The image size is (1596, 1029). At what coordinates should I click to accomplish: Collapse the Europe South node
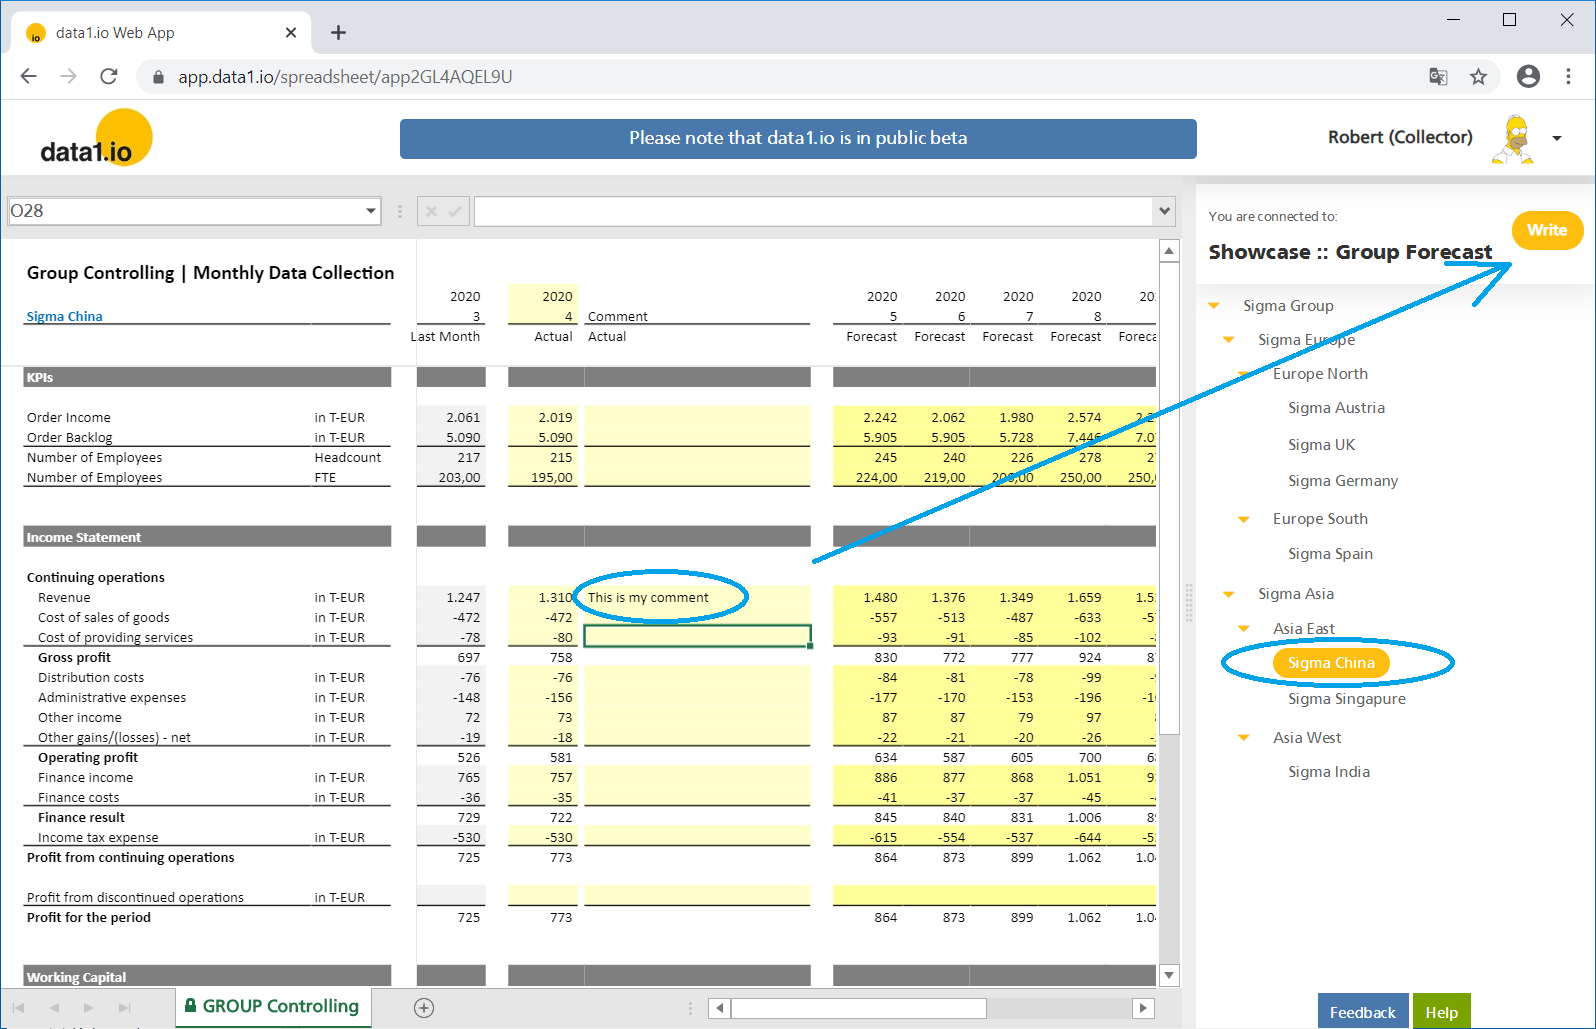[1244, 519]
